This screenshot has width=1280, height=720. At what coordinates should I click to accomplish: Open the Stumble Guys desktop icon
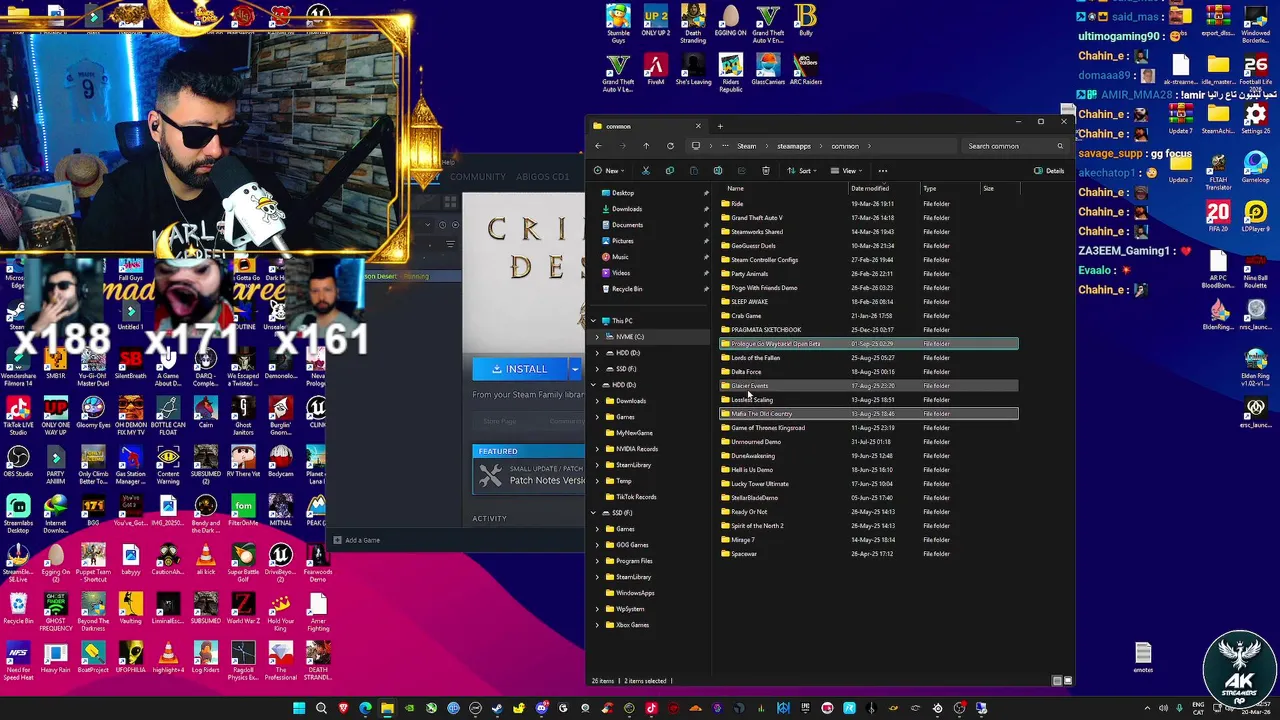coord(618,24)
